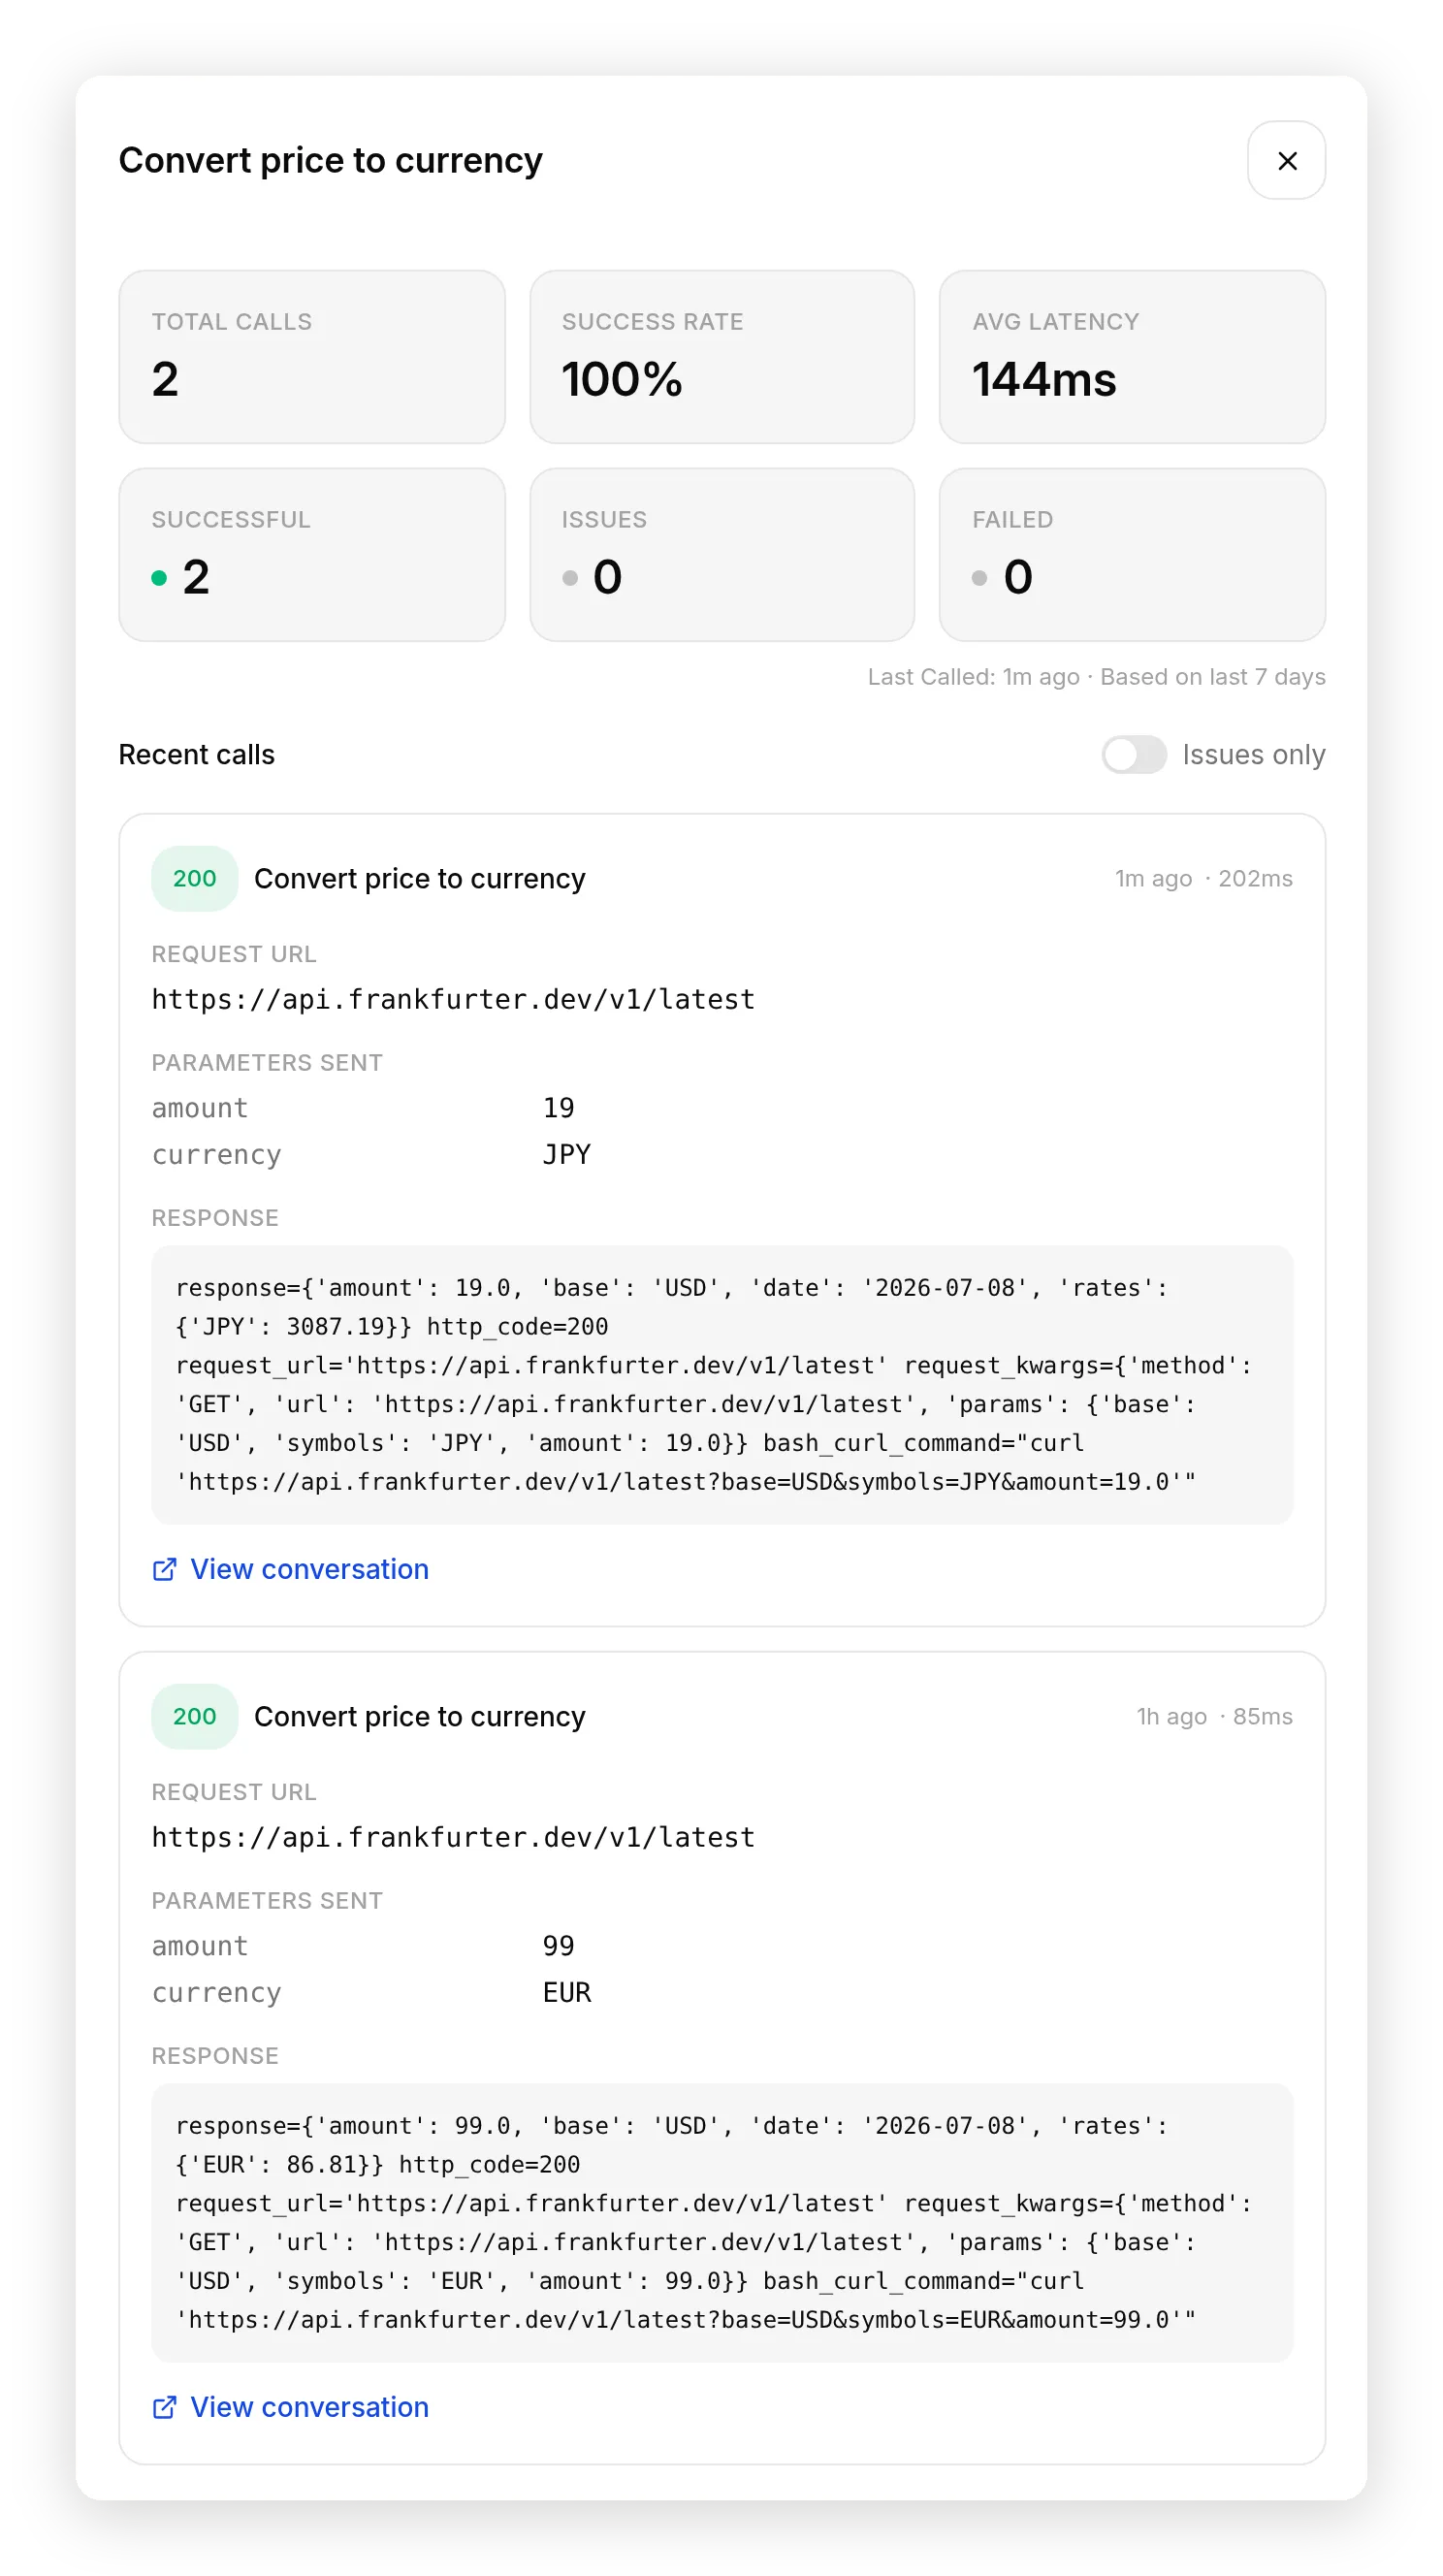Select the Total Calls stat card
Image resolution: width=1443 pixels, height=2576 pixels.
tap(312, 357)
